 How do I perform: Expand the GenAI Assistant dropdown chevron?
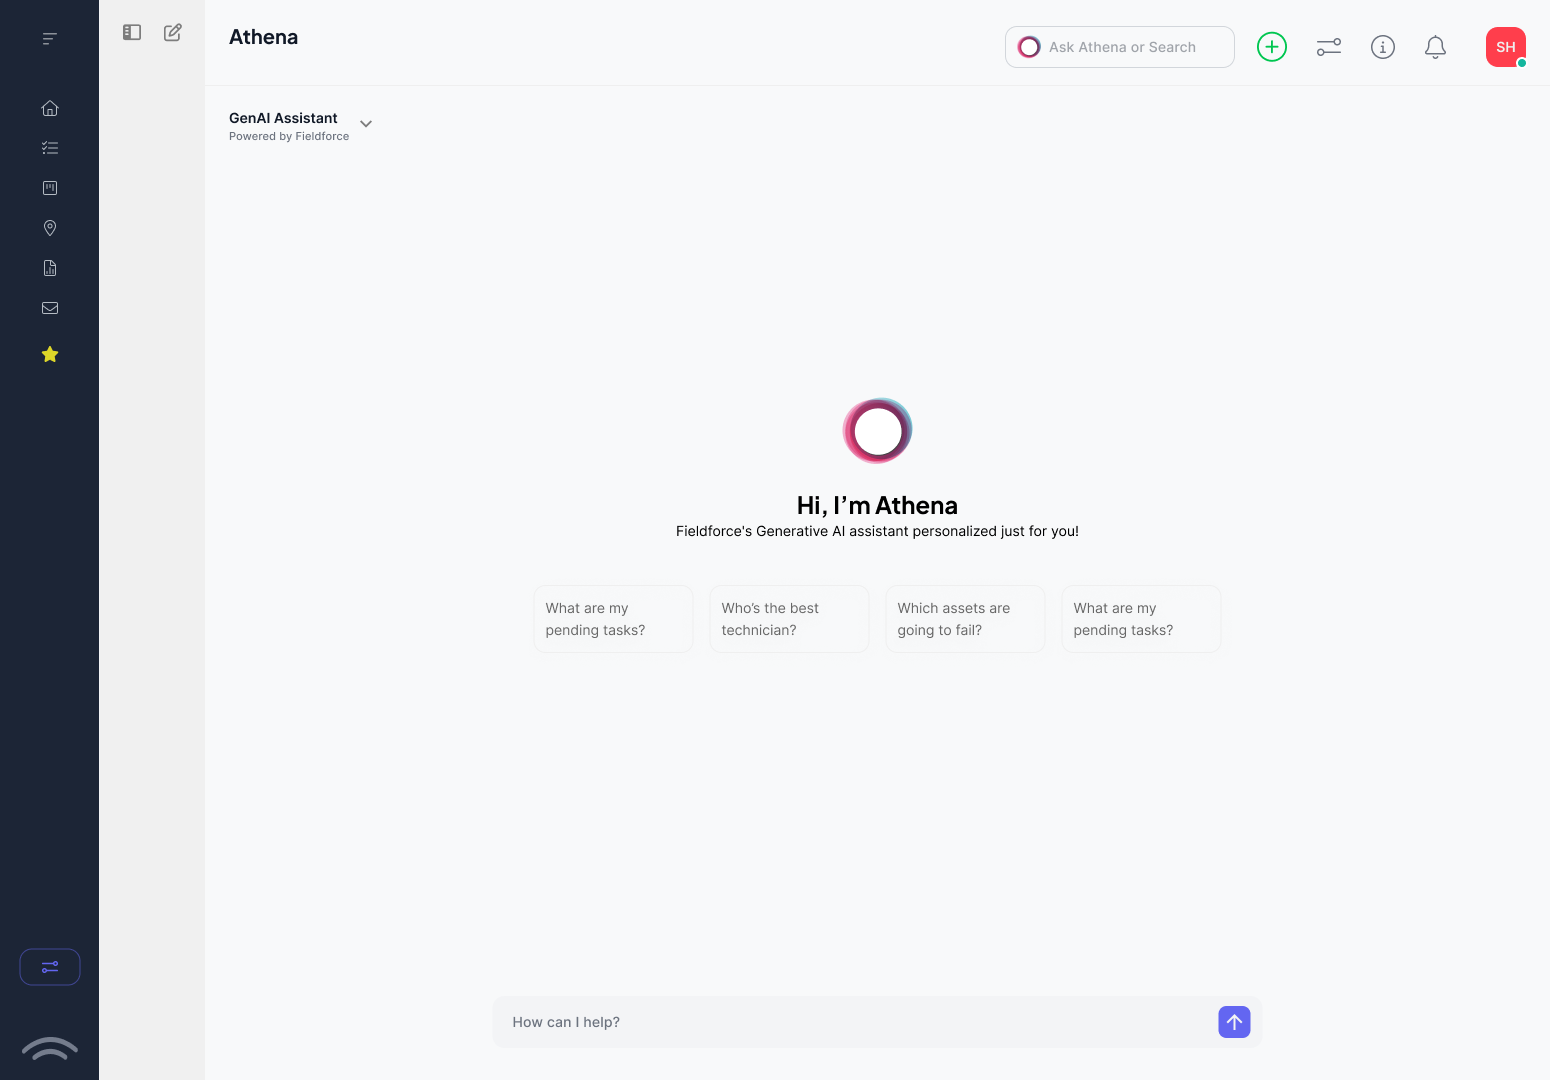coord(366,124)
